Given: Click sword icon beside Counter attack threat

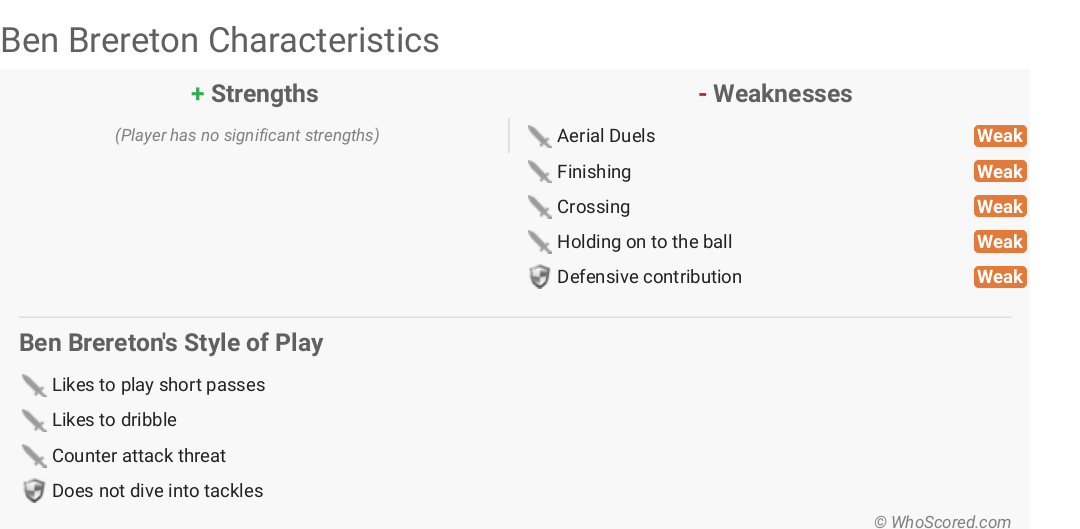Looking at the screenshot, I should tap(34, 456).
